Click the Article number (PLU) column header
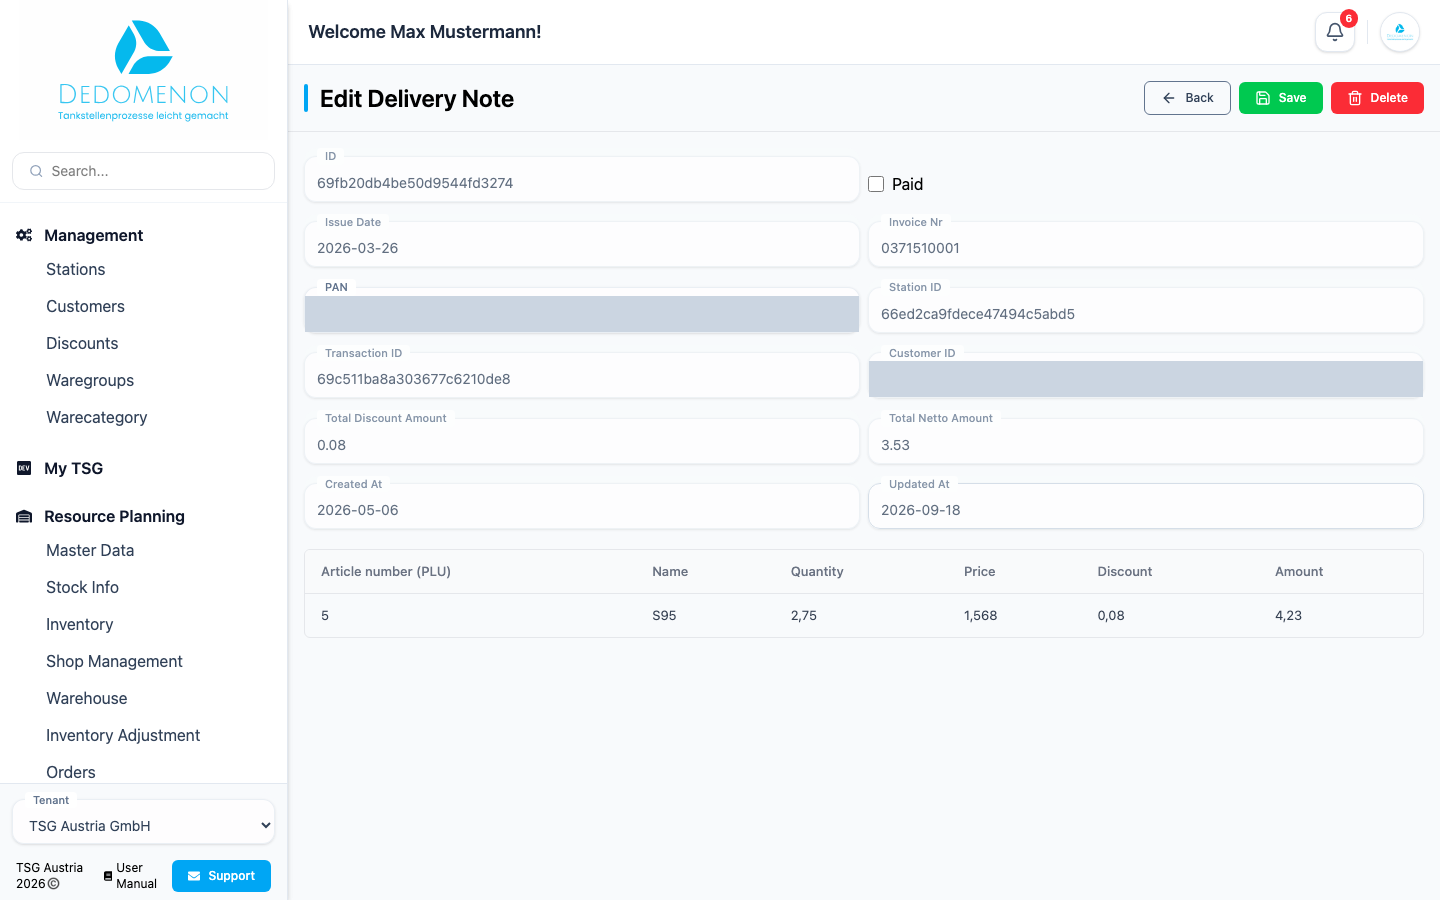Viewport: 1440px width, 900px height. pos(386,572)
